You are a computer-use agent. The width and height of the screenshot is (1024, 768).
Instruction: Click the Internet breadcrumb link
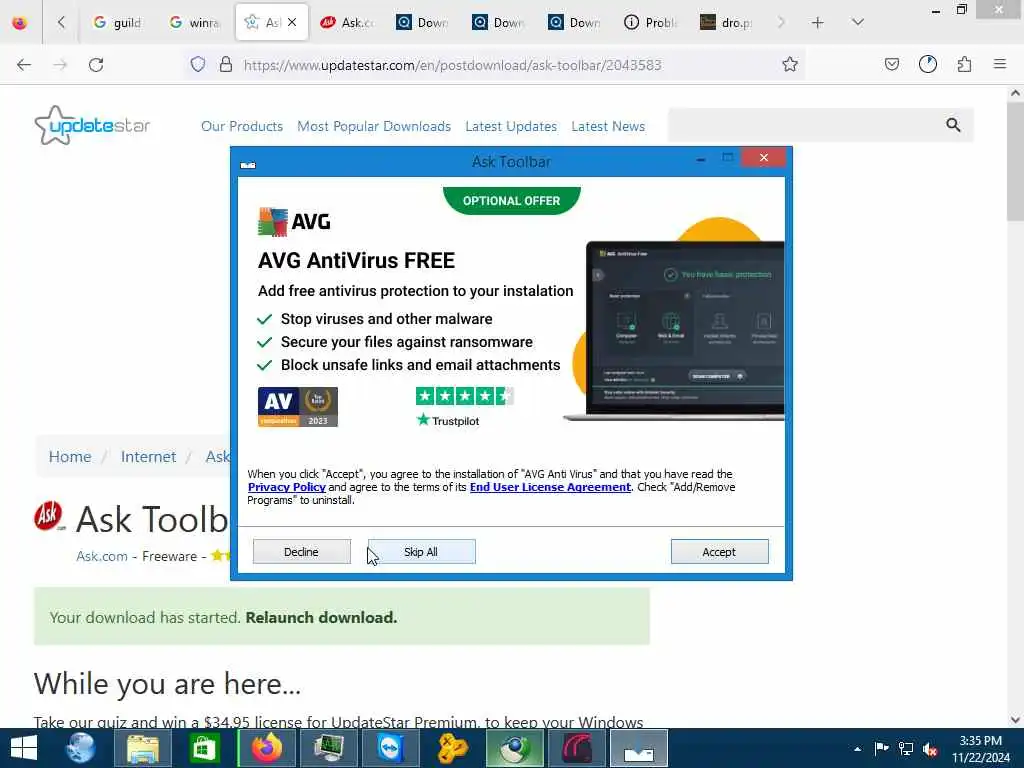(148, 456)
